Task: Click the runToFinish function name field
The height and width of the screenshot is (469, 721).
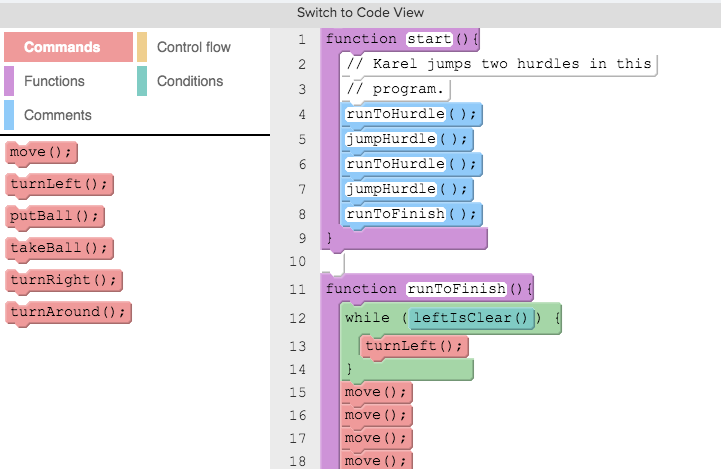Action: (456, 290)
